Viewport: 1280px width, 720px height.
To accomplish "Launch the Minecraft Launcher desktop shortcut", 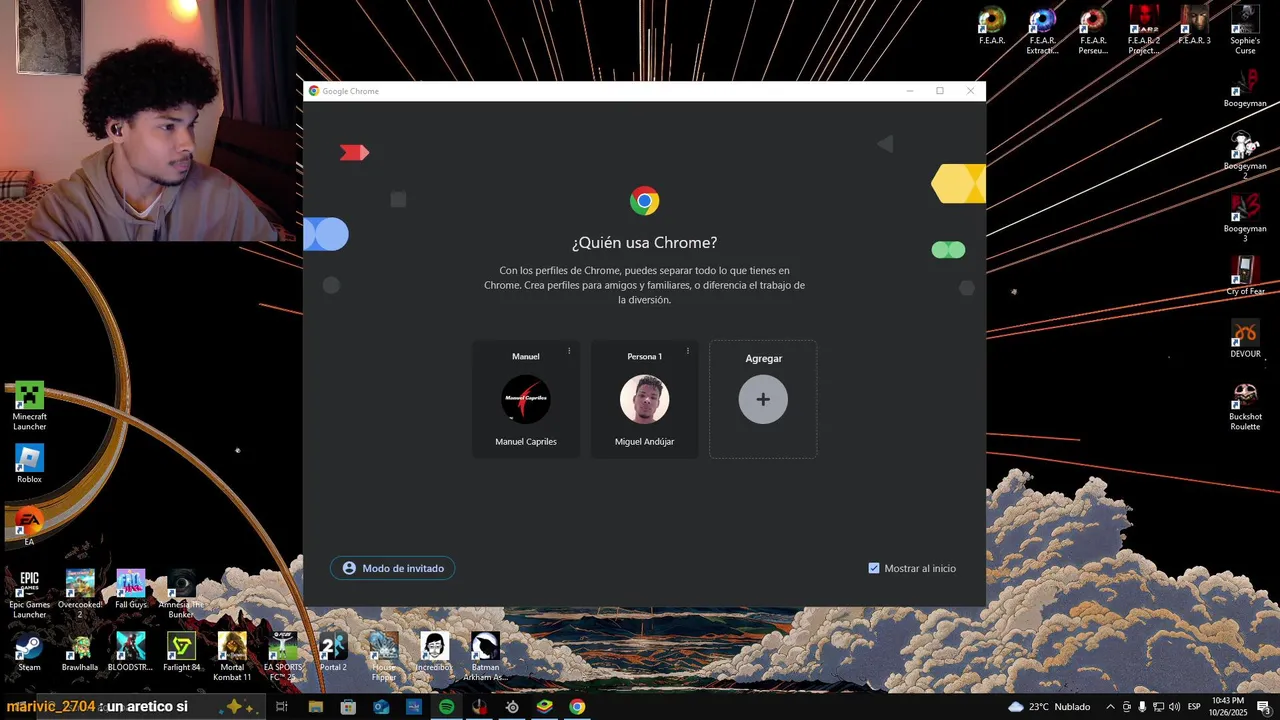I will (29, 405).
